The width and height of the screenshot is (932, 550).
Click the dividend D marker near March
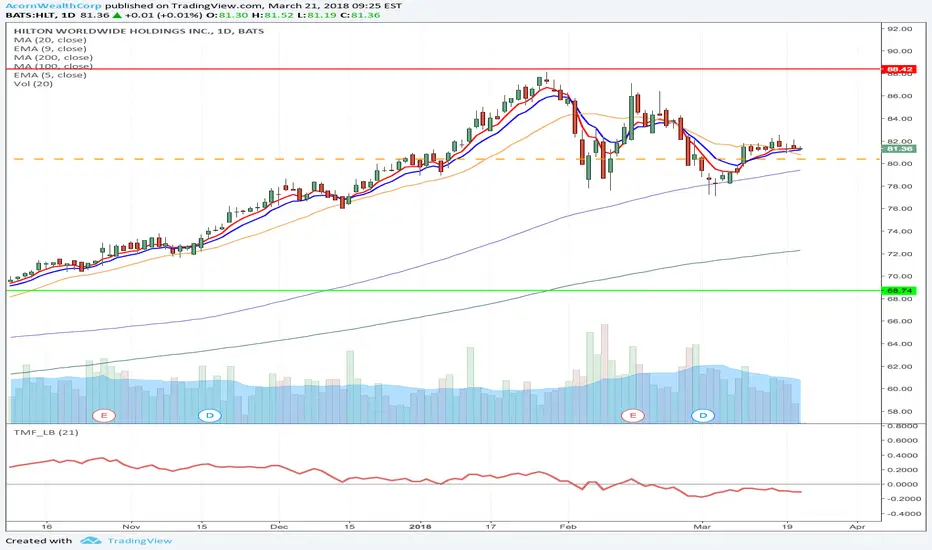(x=703, y=415)
